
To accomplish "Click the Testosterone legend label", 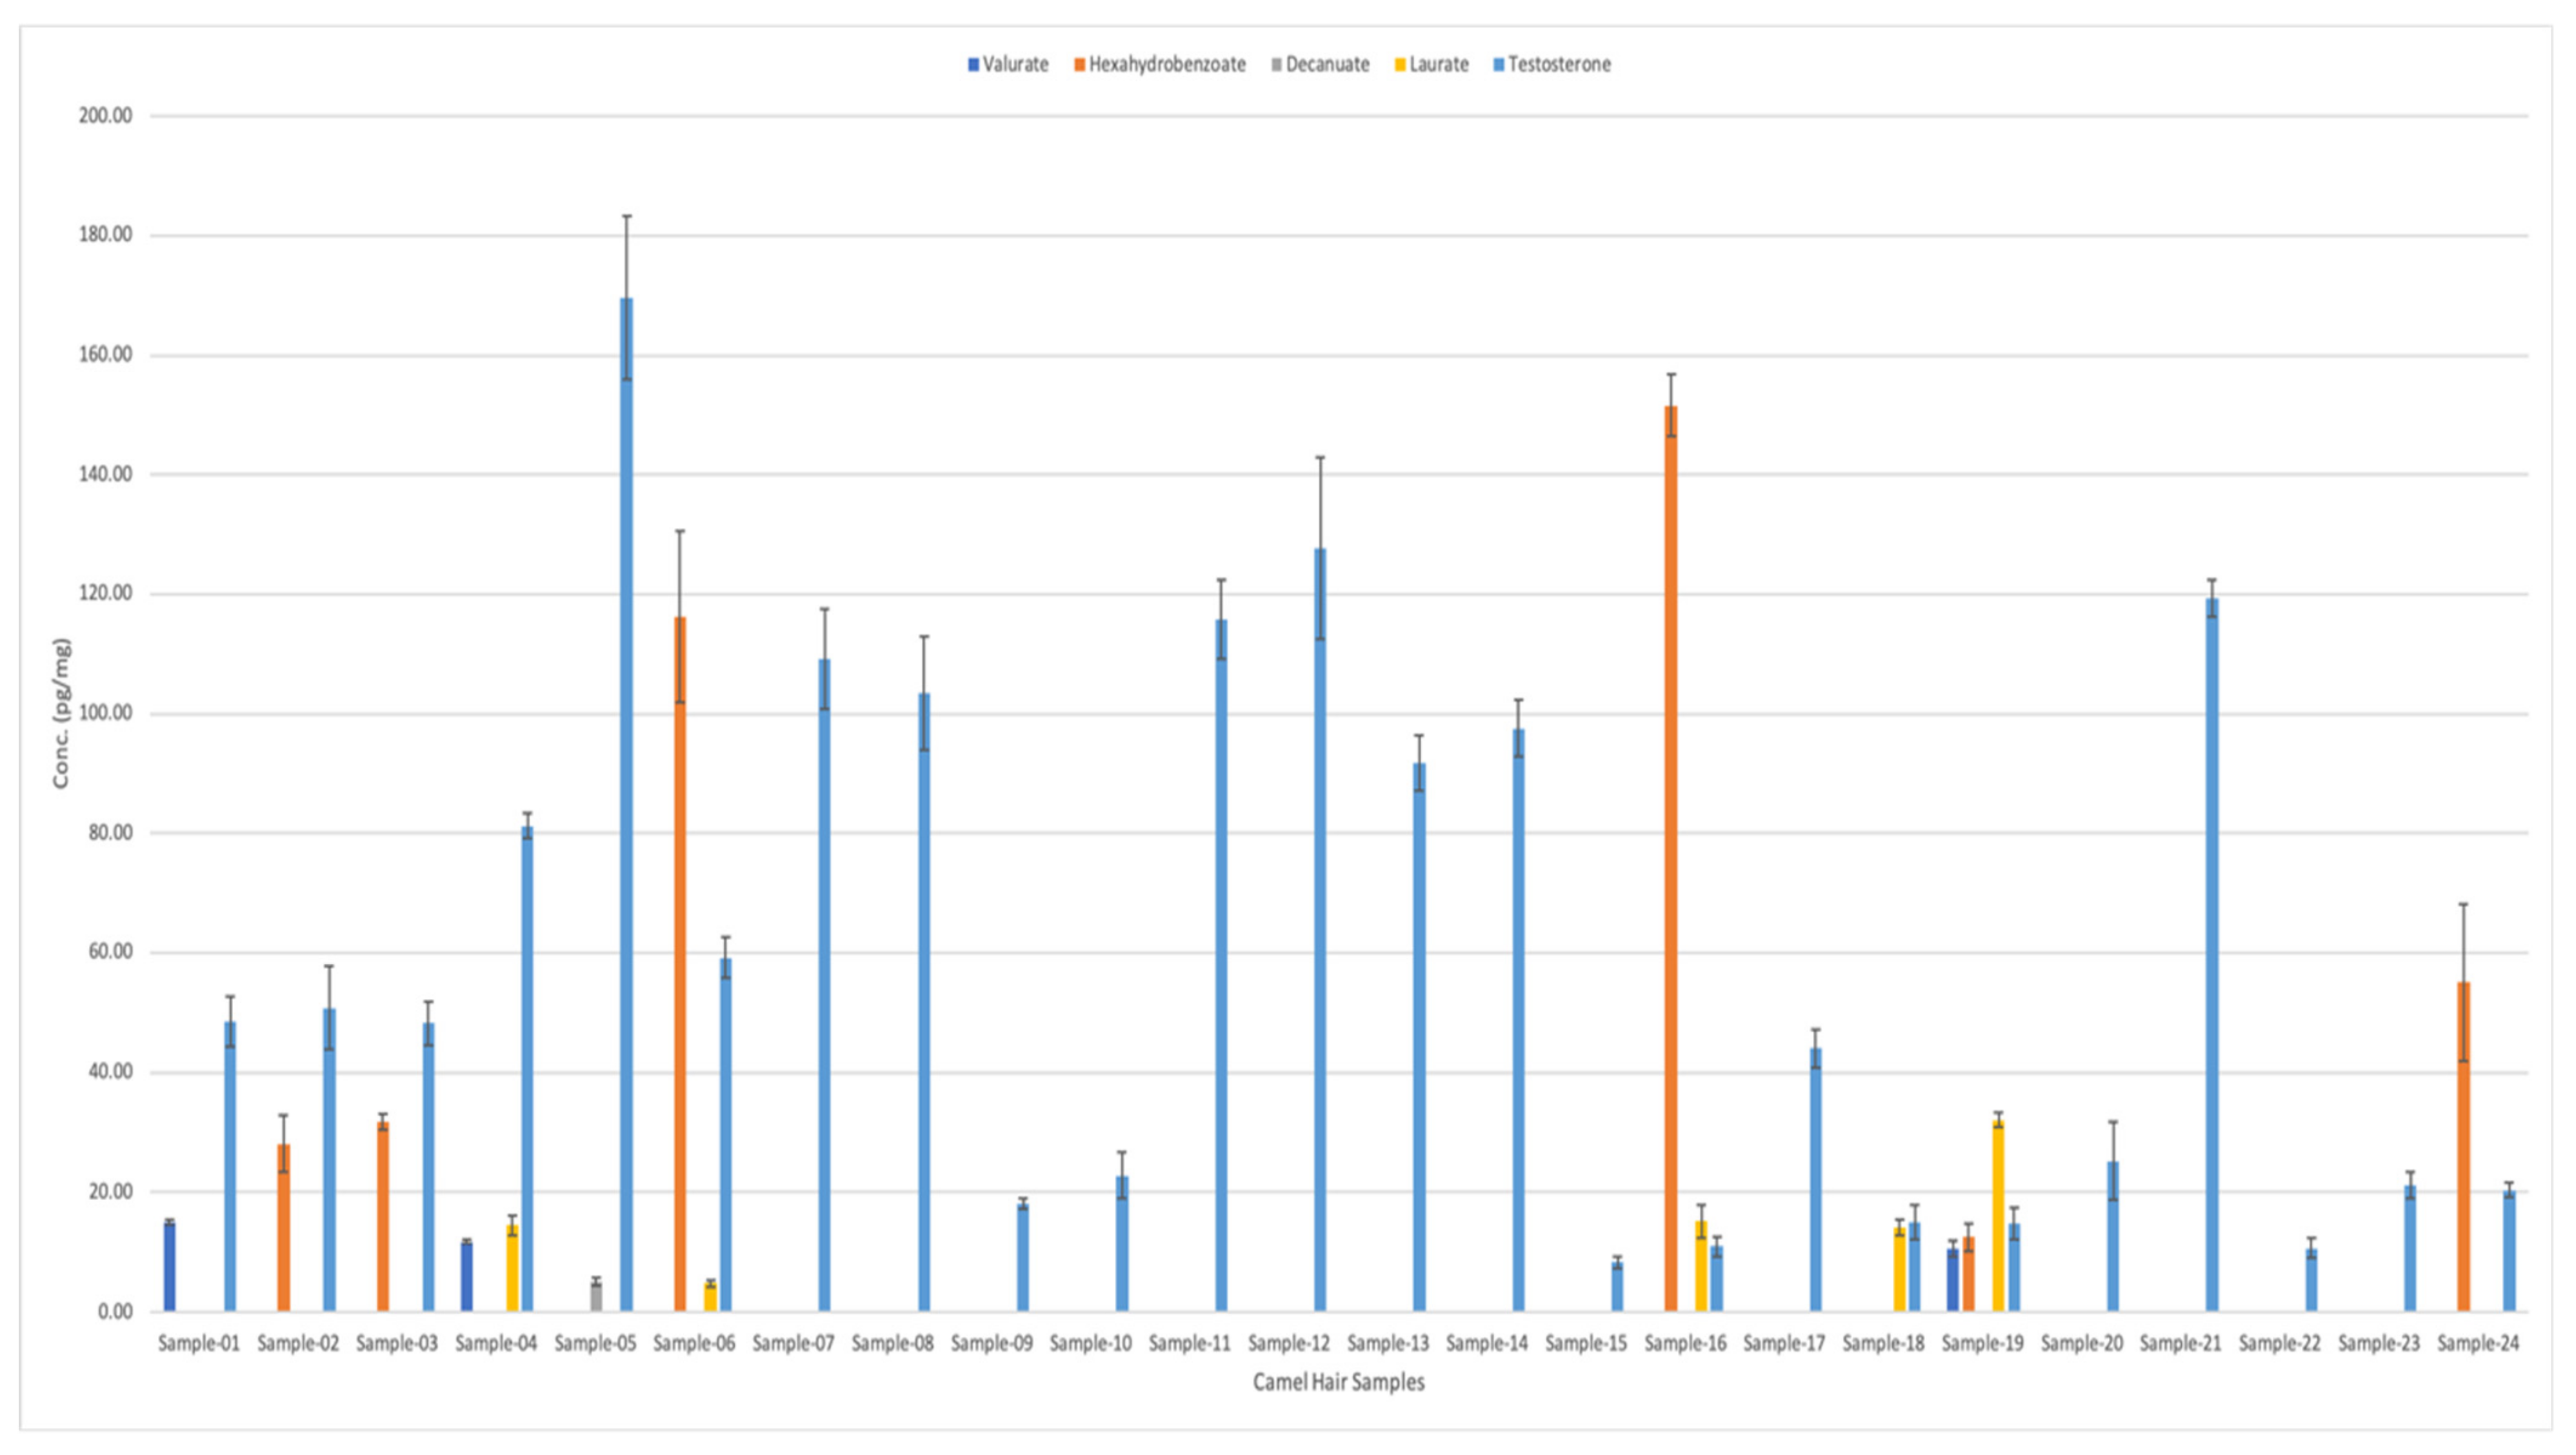I will [x=1559, y=65].
